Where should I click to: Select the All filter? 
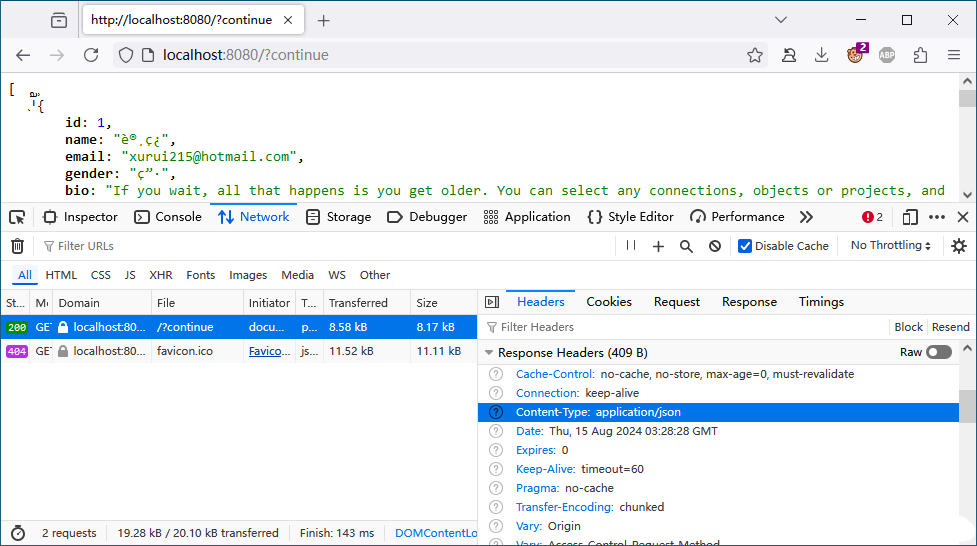(x=25, y=275)
